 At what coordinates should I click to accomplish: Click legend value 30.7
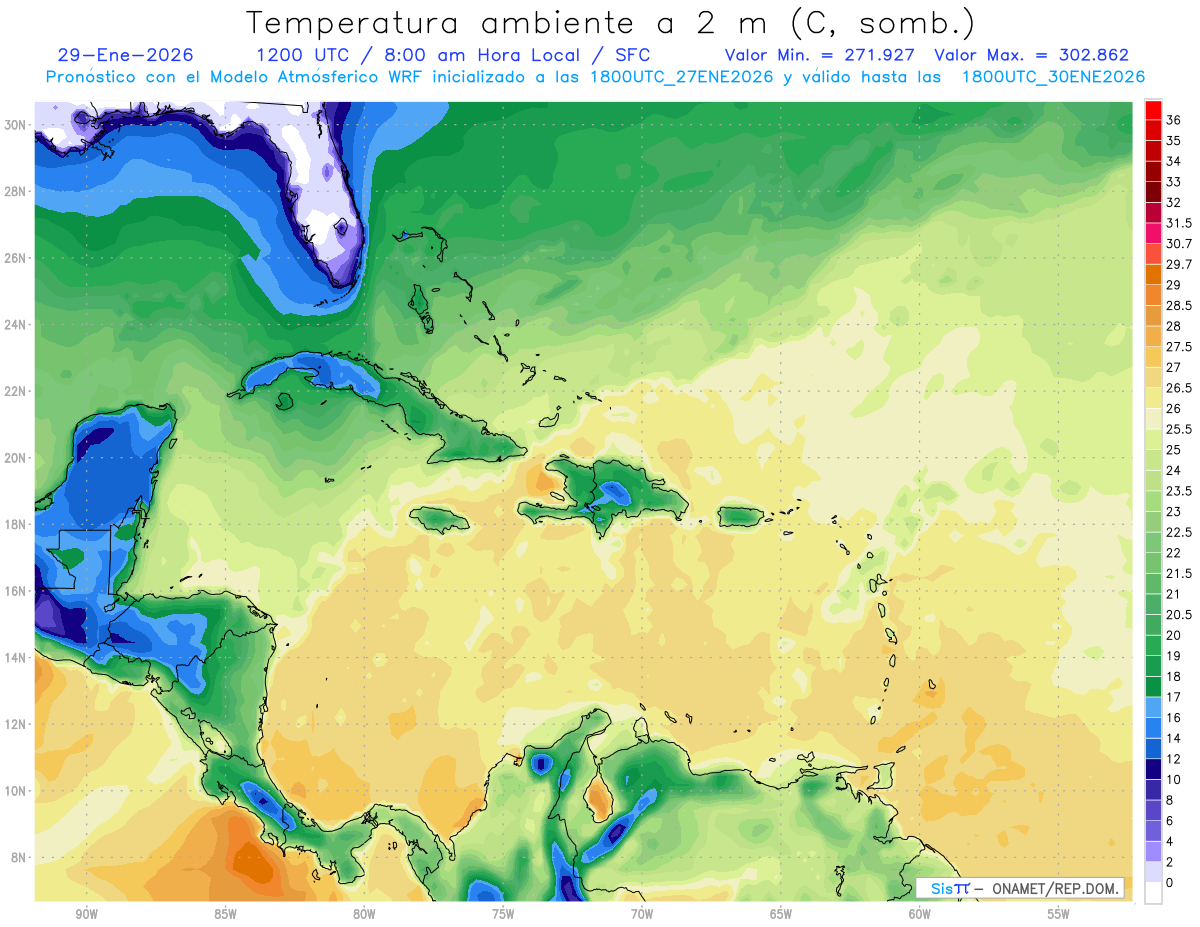tap(1178, 243)
